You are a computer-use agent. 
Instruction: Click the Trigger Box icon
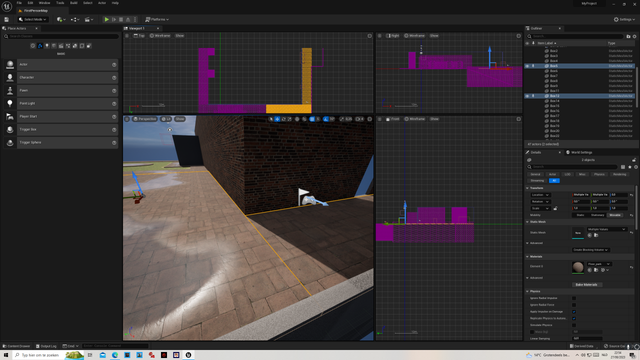click(10, 129)
